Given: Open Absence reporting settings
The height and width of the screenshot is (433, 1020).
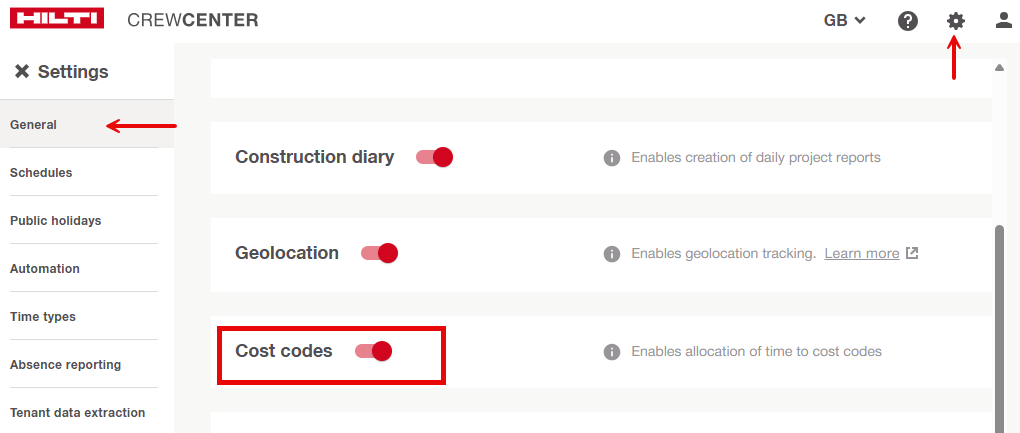Looking at the screenshot, I should pos(65,365).
